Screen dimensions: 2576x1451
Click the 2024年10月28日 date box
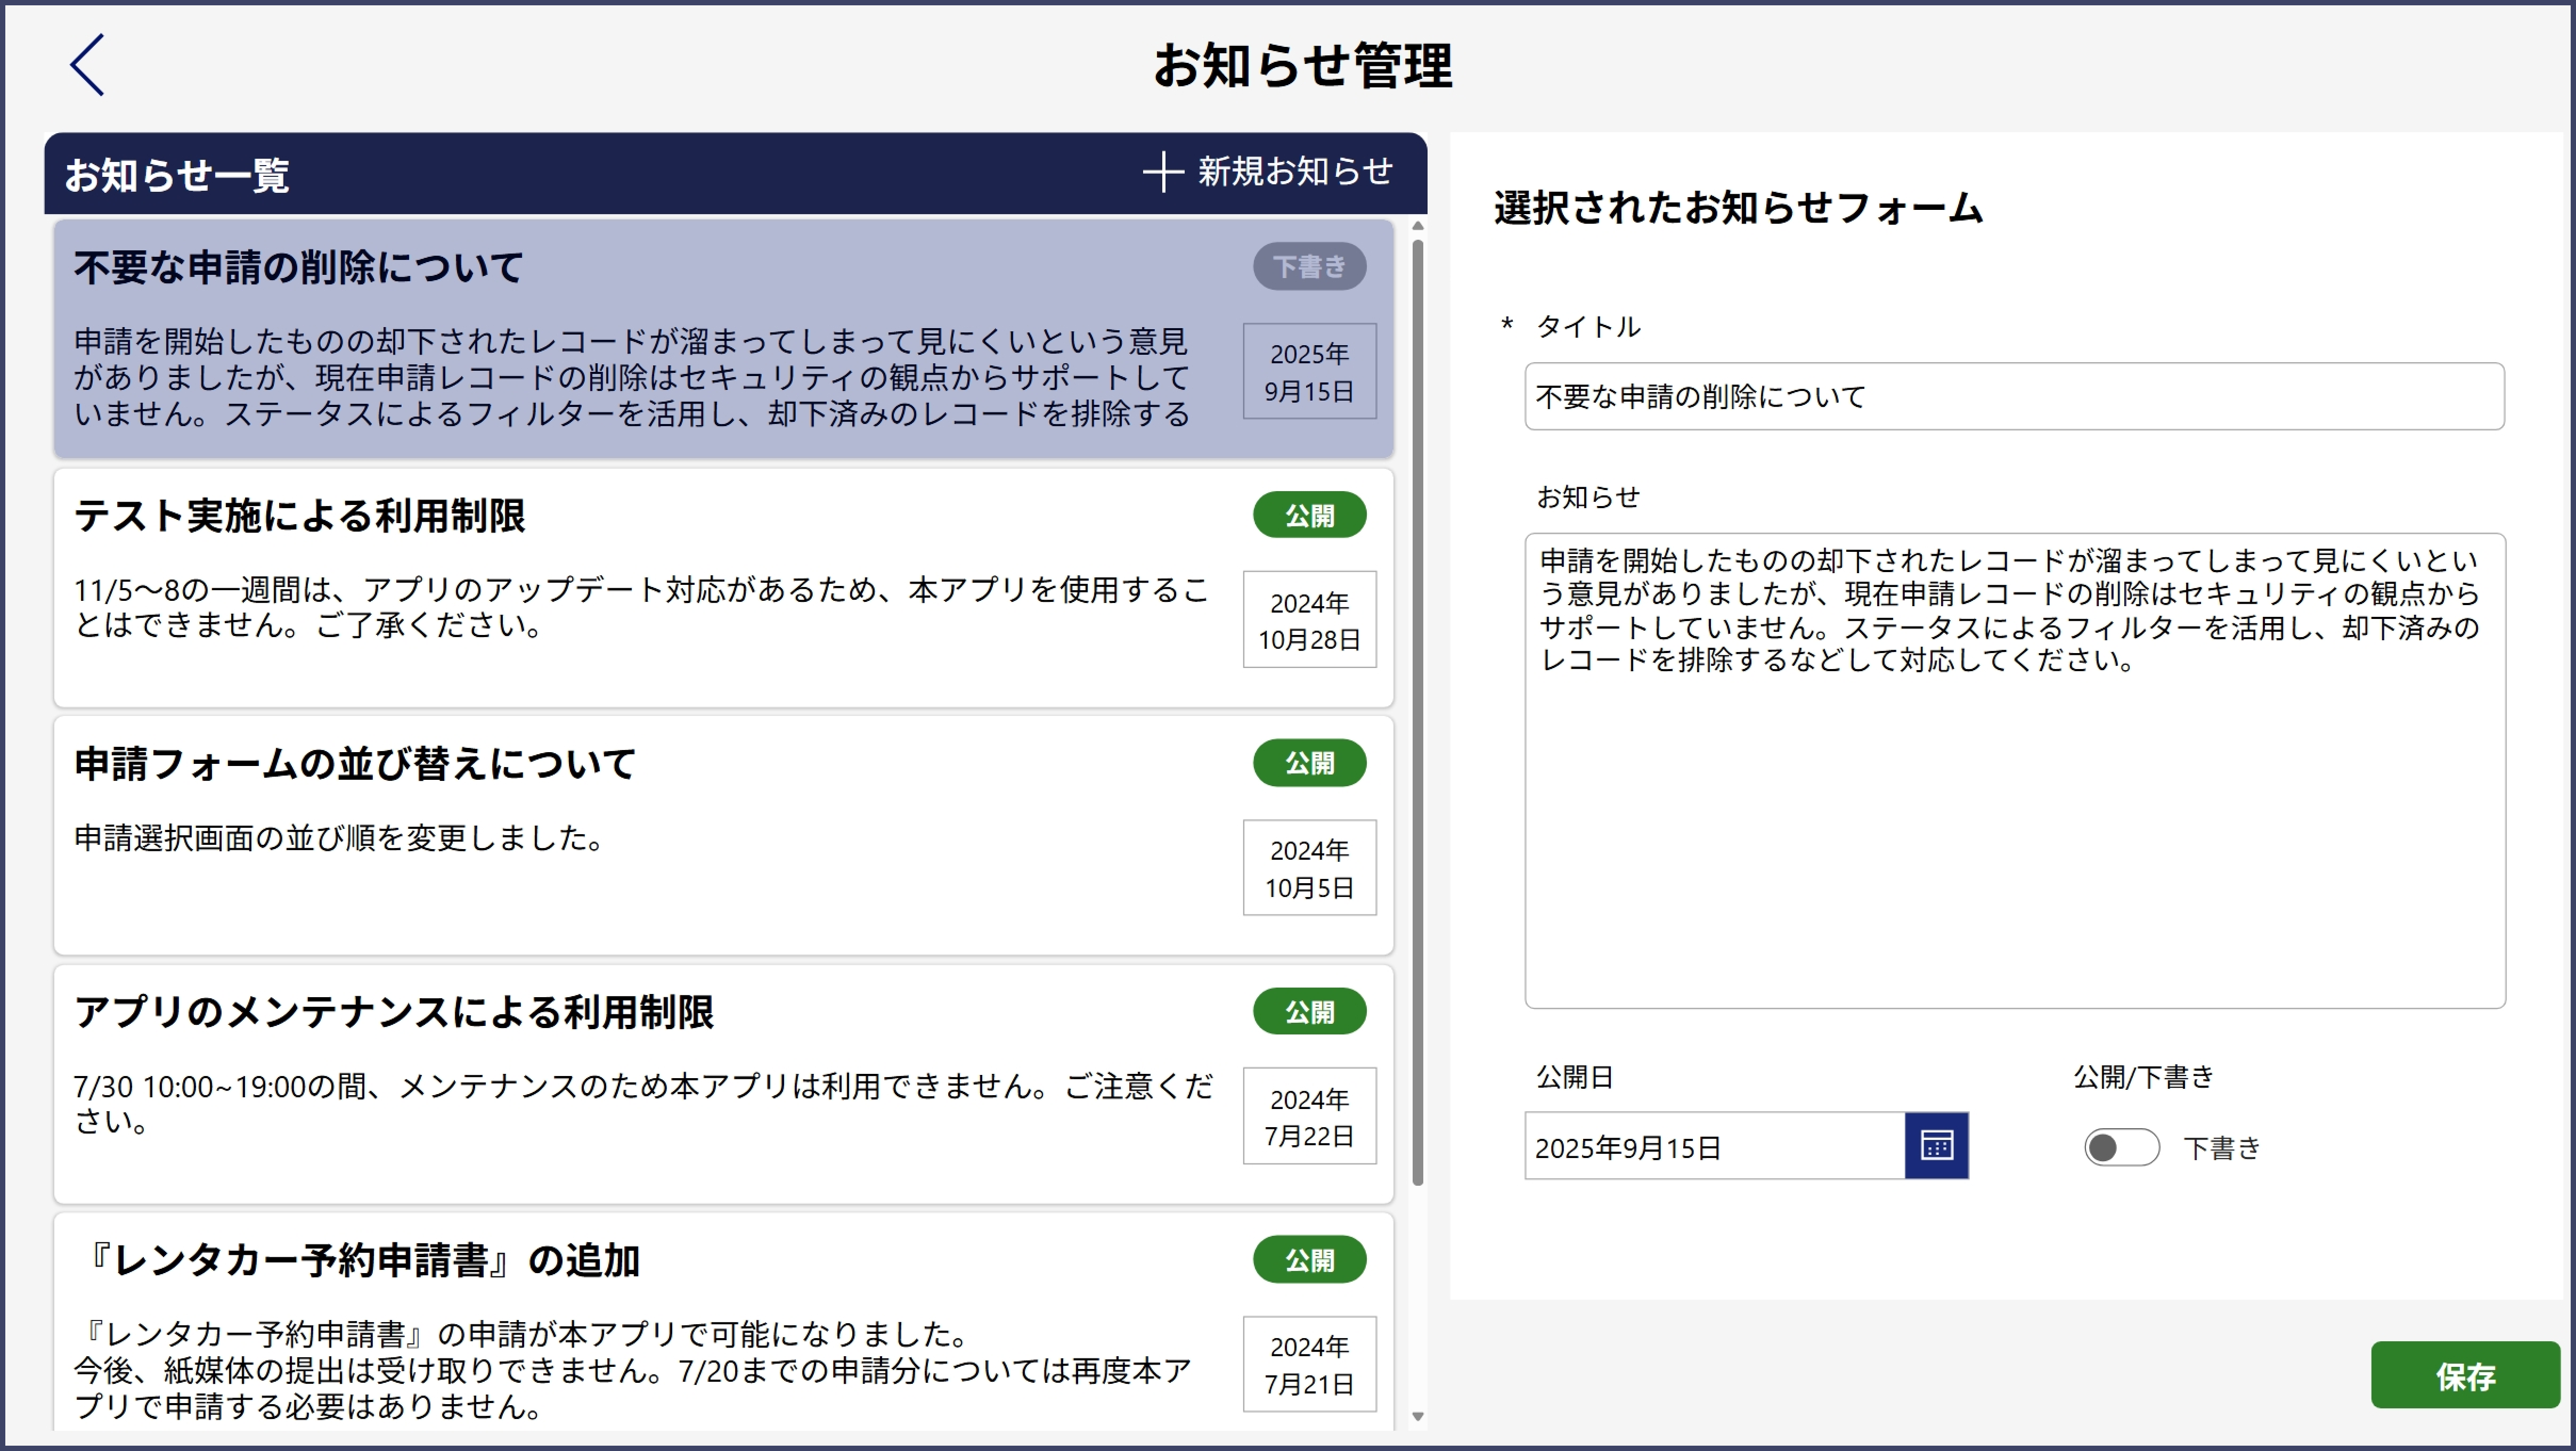(x=1309, y=620)
